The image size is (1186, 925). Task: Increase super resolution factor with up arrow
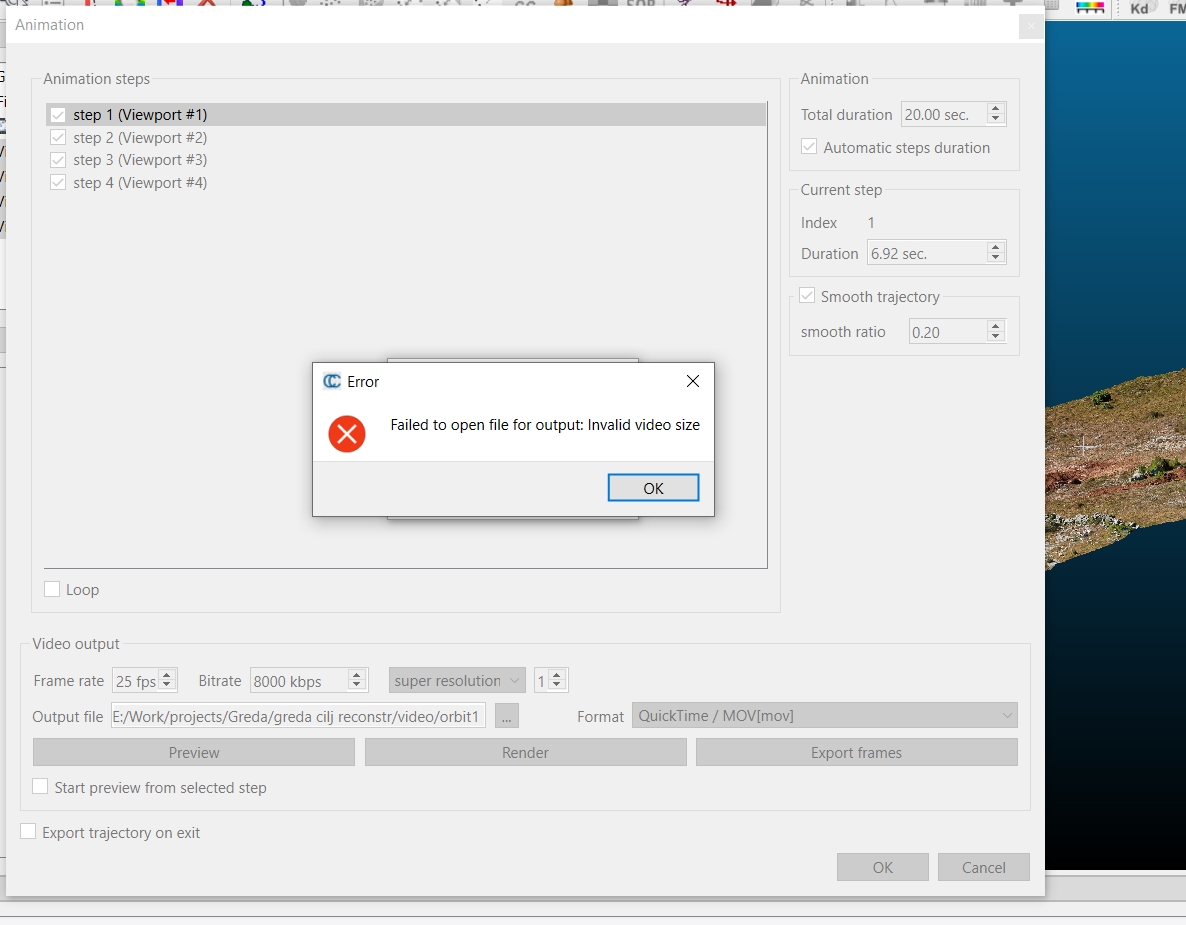tap(557, 675)
